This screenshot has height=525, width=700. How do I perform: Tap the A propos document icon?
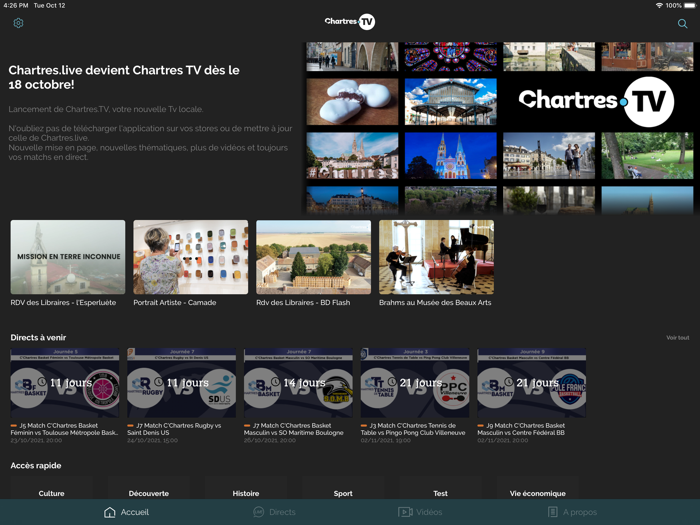(553, 512)
